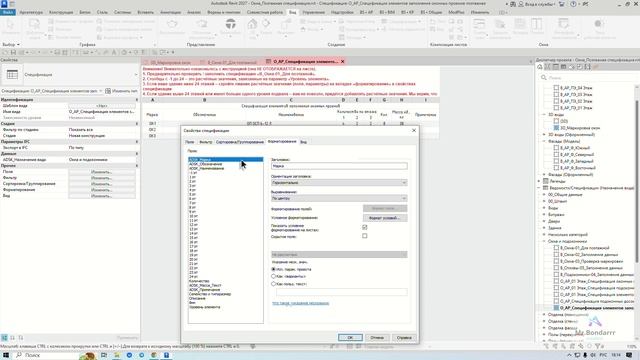Select Уровень элемента in fields list
Viewport: 640px width, 360px height.
pos(204,307)
